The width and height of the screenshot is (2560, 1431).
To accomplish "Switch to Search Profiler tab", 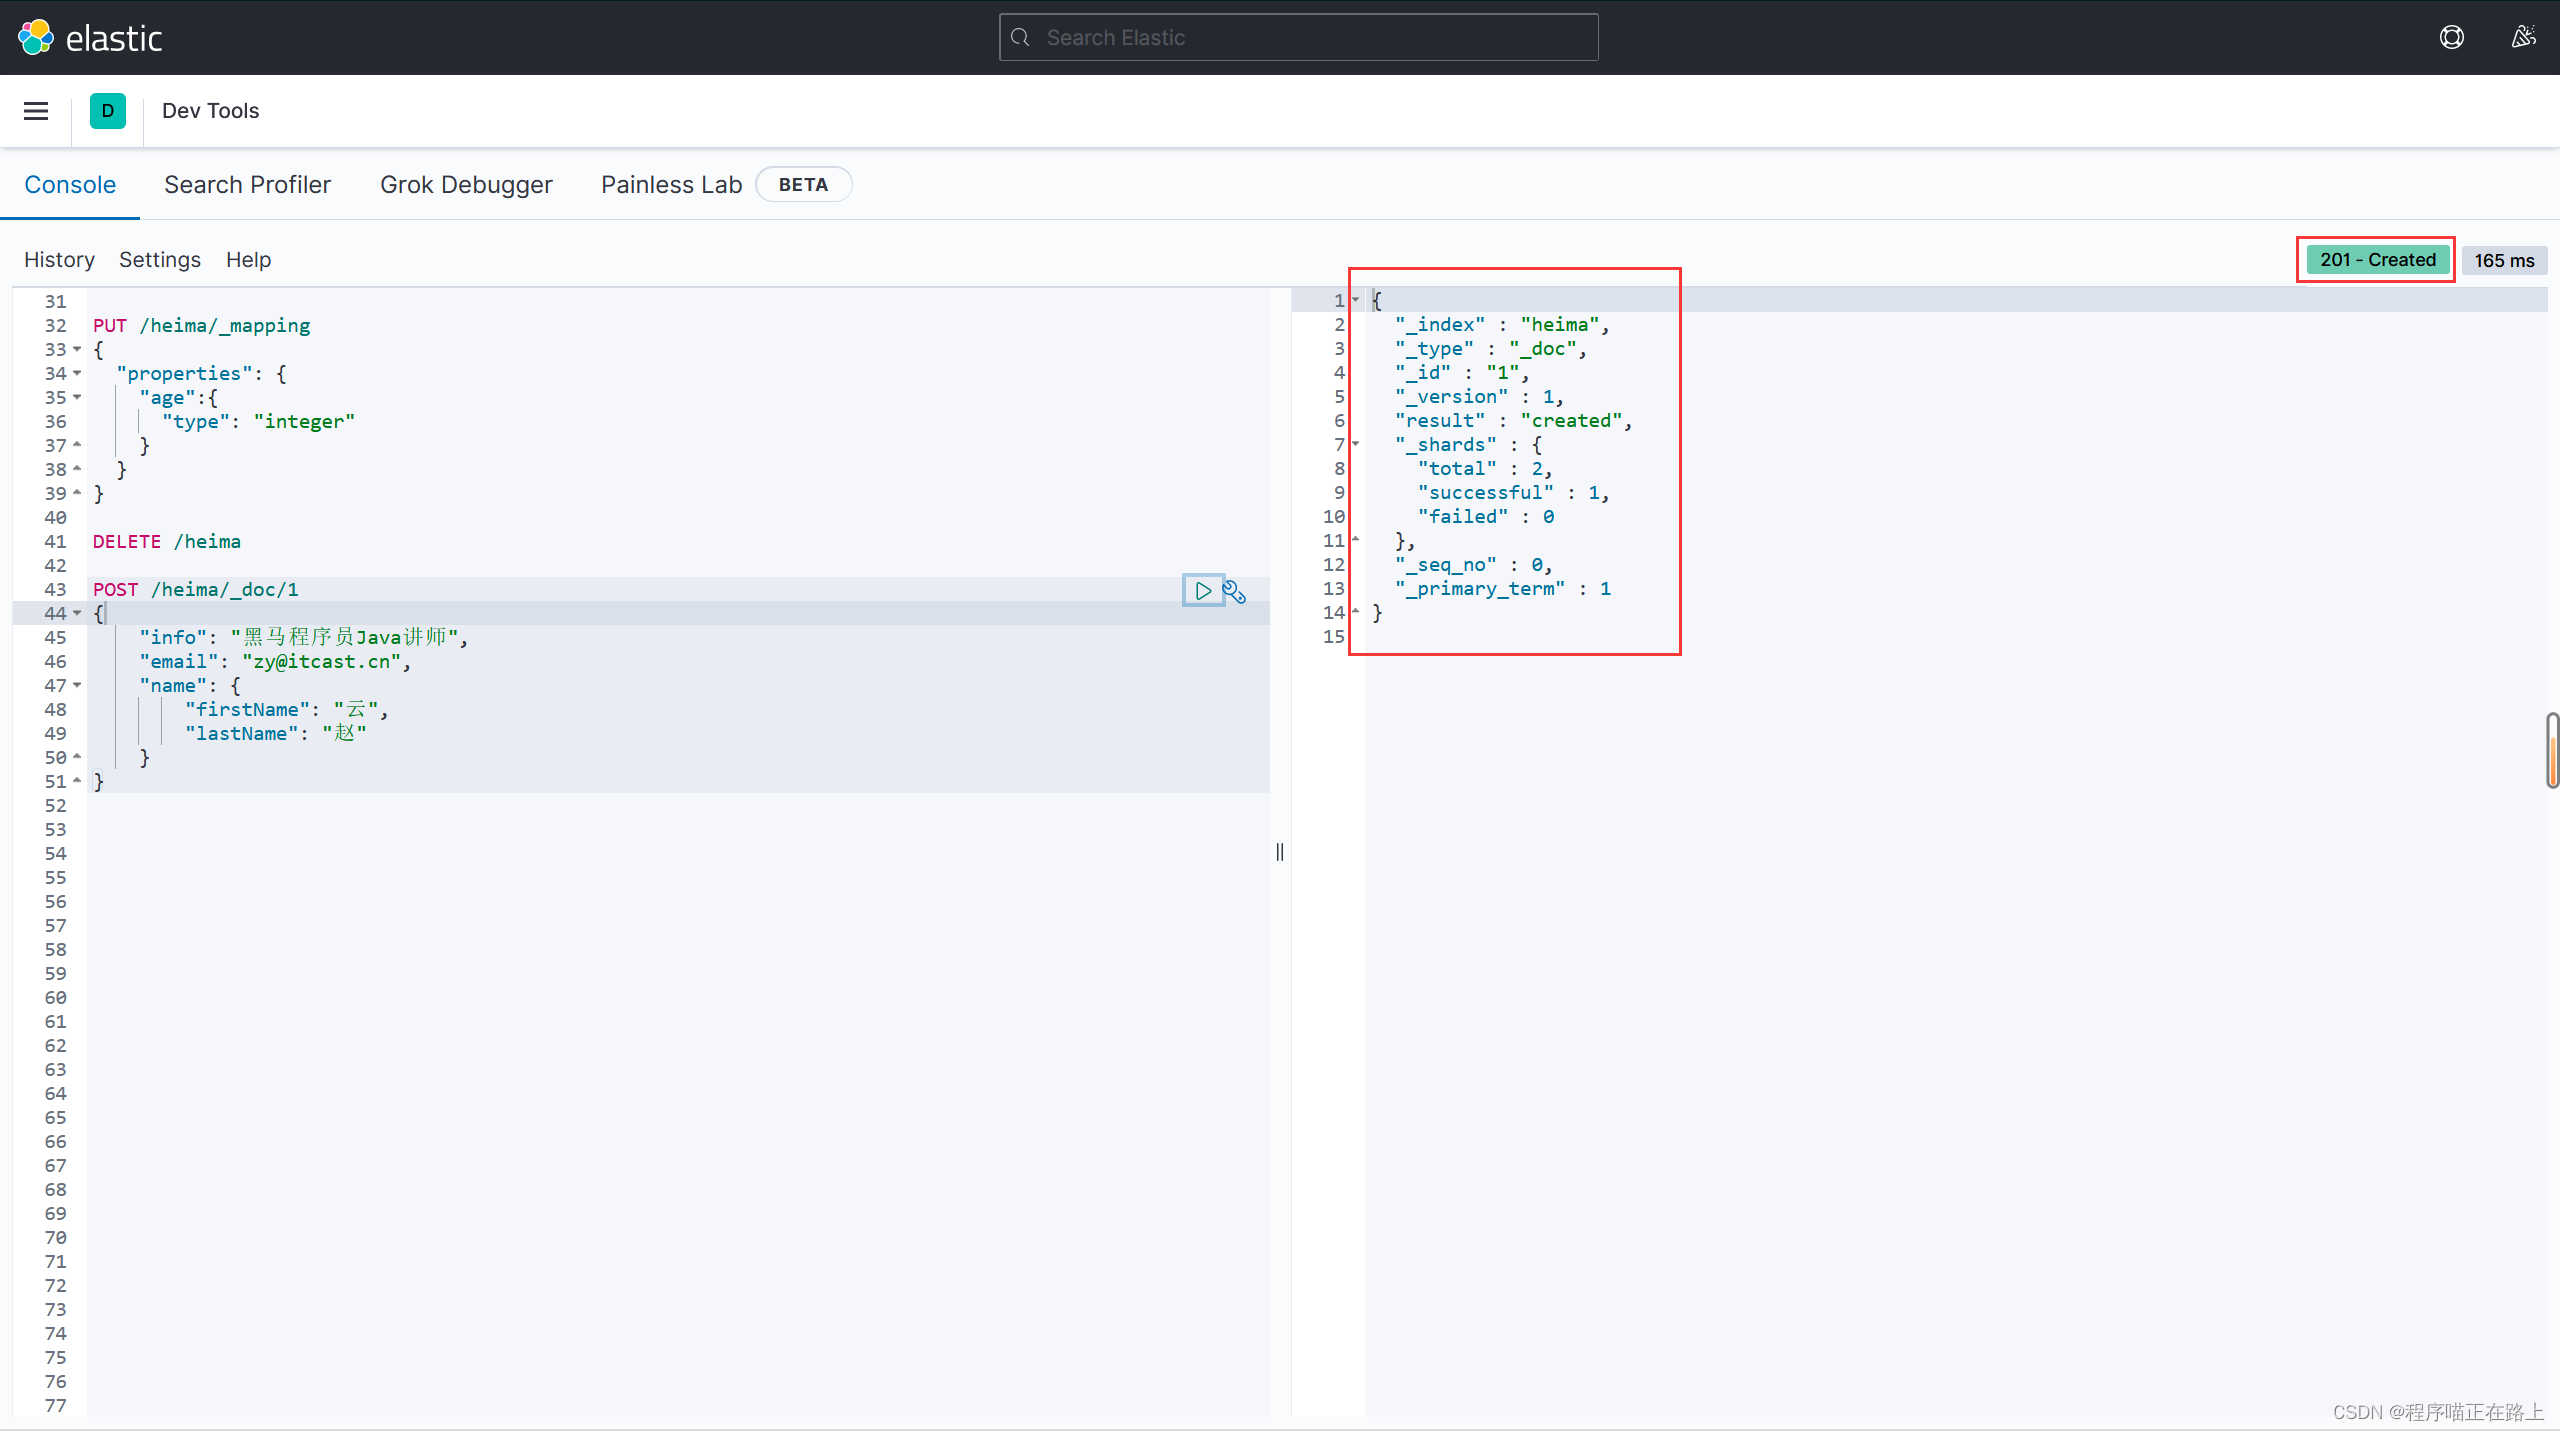I will pyautogui.click(x=247, y=185).
